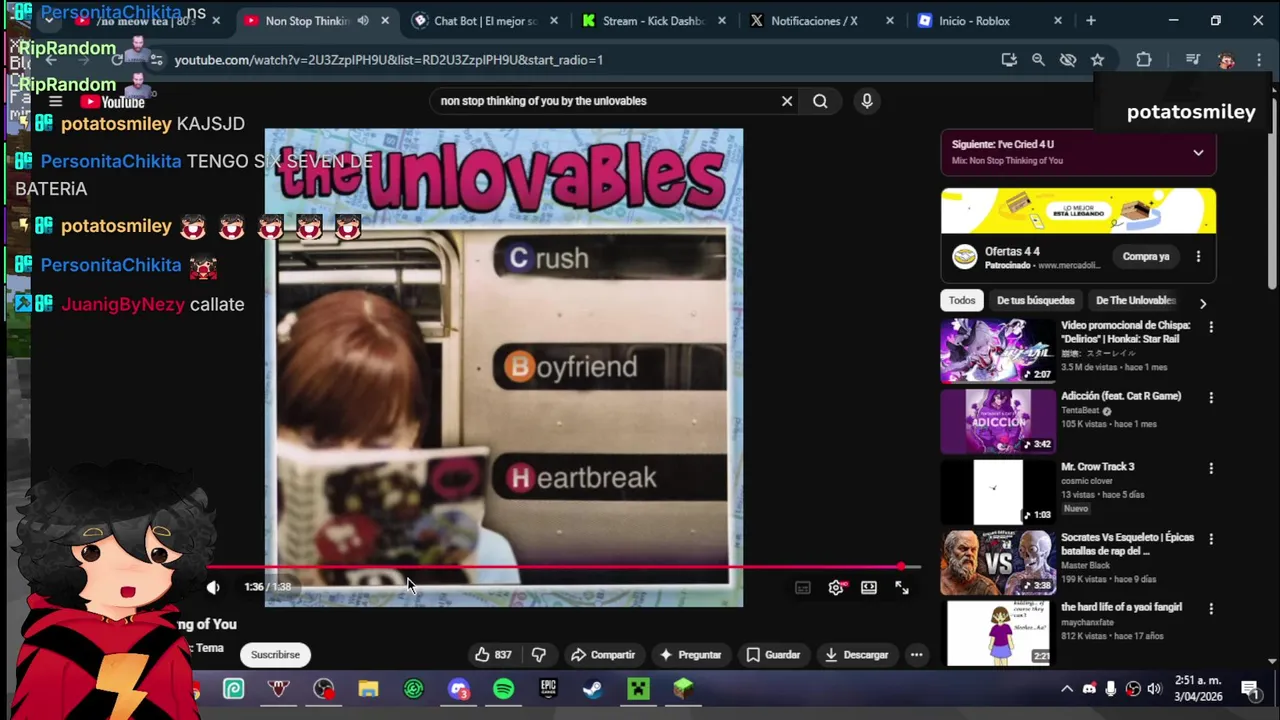
Task: Open the hard life of a yaoi fangirl
Action: (x=1121, y=607)
